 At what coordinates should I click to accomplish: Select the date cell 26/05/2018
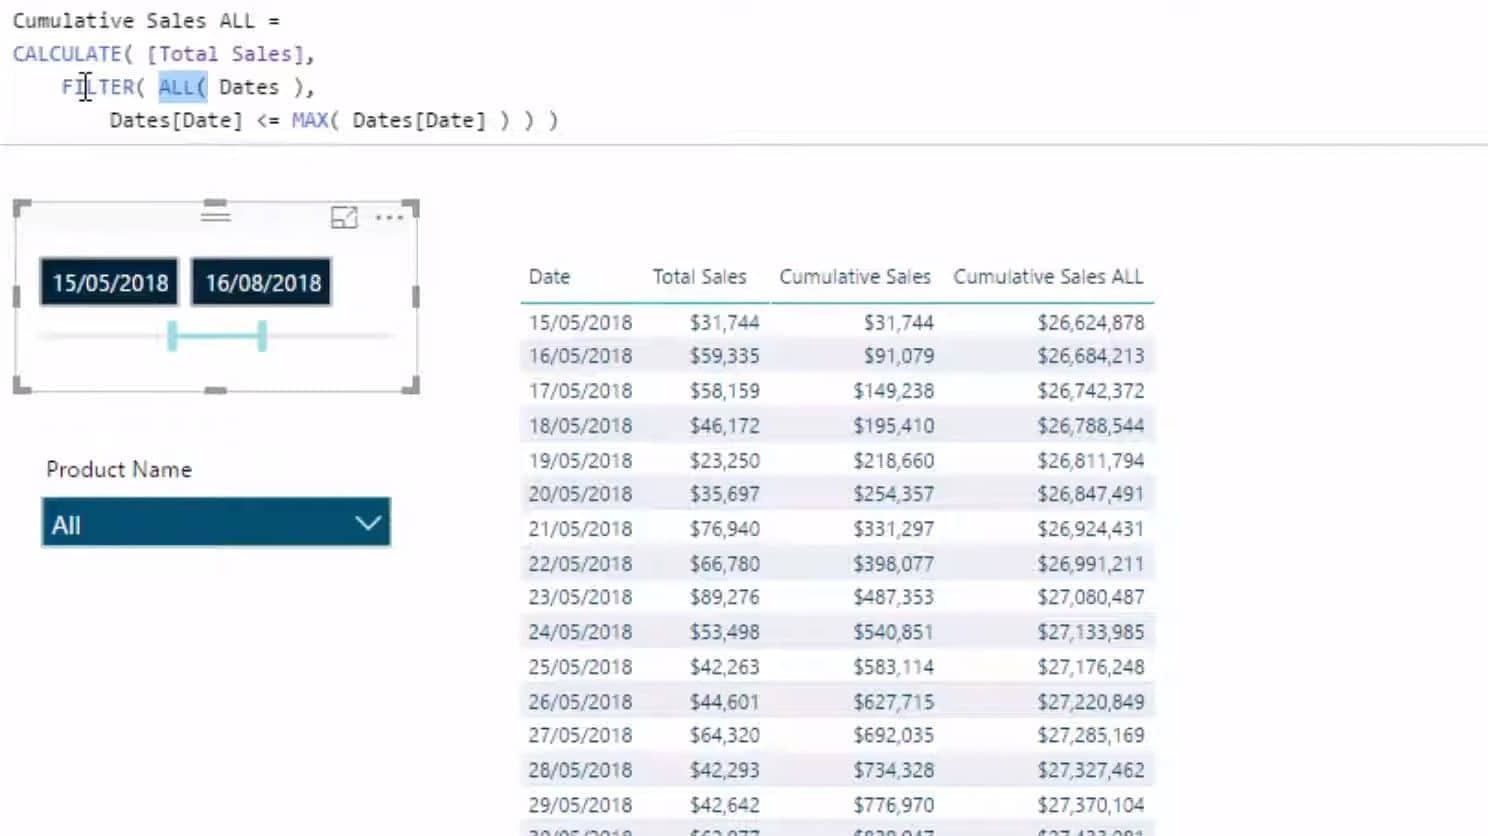580,702
